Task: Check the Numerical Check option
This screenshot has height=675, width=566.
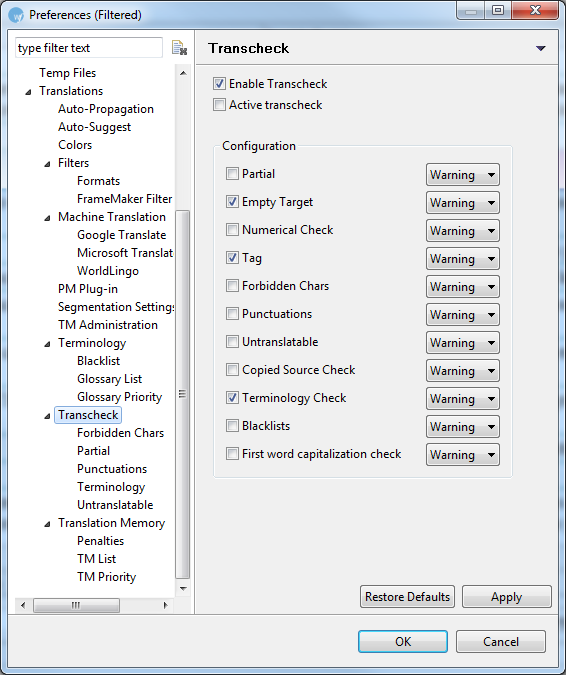Action: point(232,230)
